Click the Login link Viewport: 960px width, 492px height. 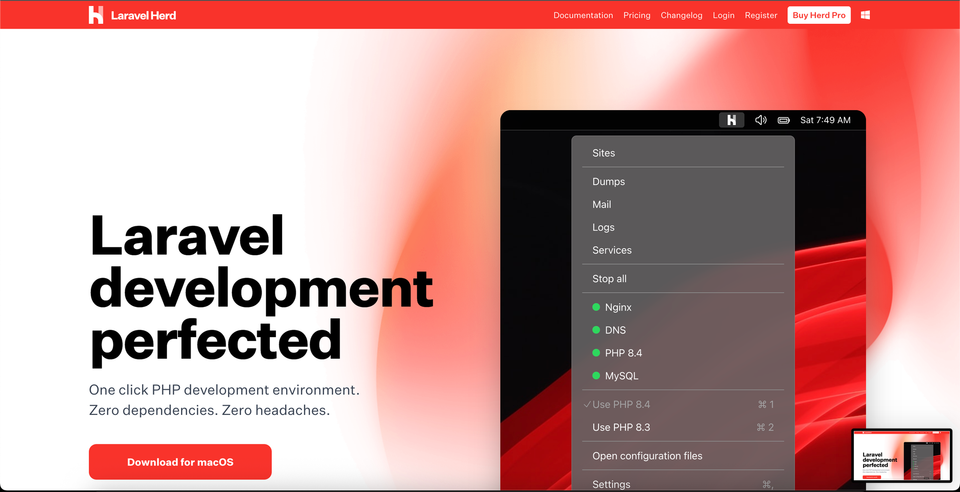coord(724,15)
